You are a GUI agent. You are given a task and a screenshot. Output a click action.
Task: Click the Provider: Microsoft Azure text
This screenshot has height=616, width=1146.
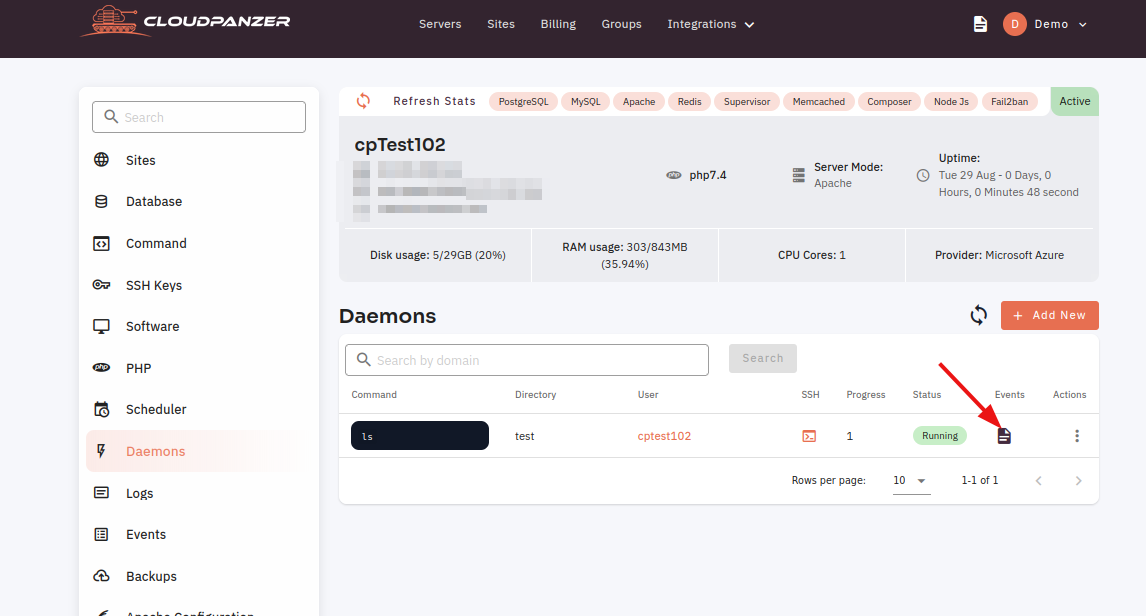point(999,255)
